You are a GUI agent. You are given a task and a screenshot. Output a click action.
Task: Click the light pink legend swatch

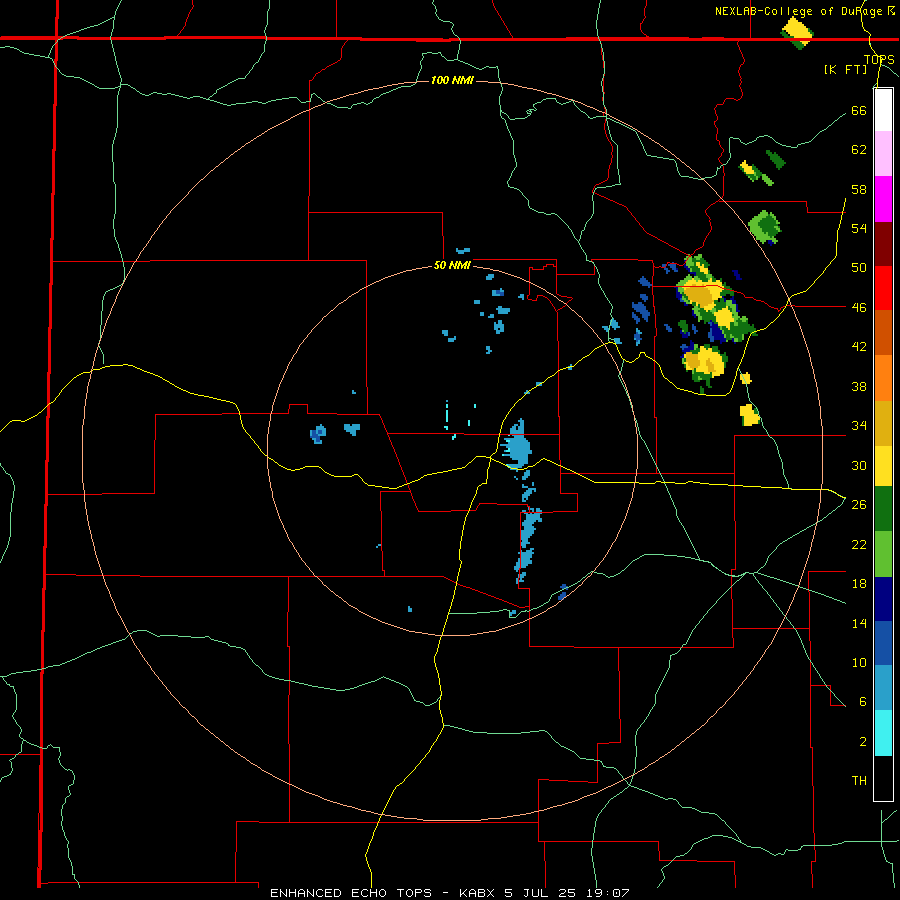pyautogui.click(x=883, y=154)
